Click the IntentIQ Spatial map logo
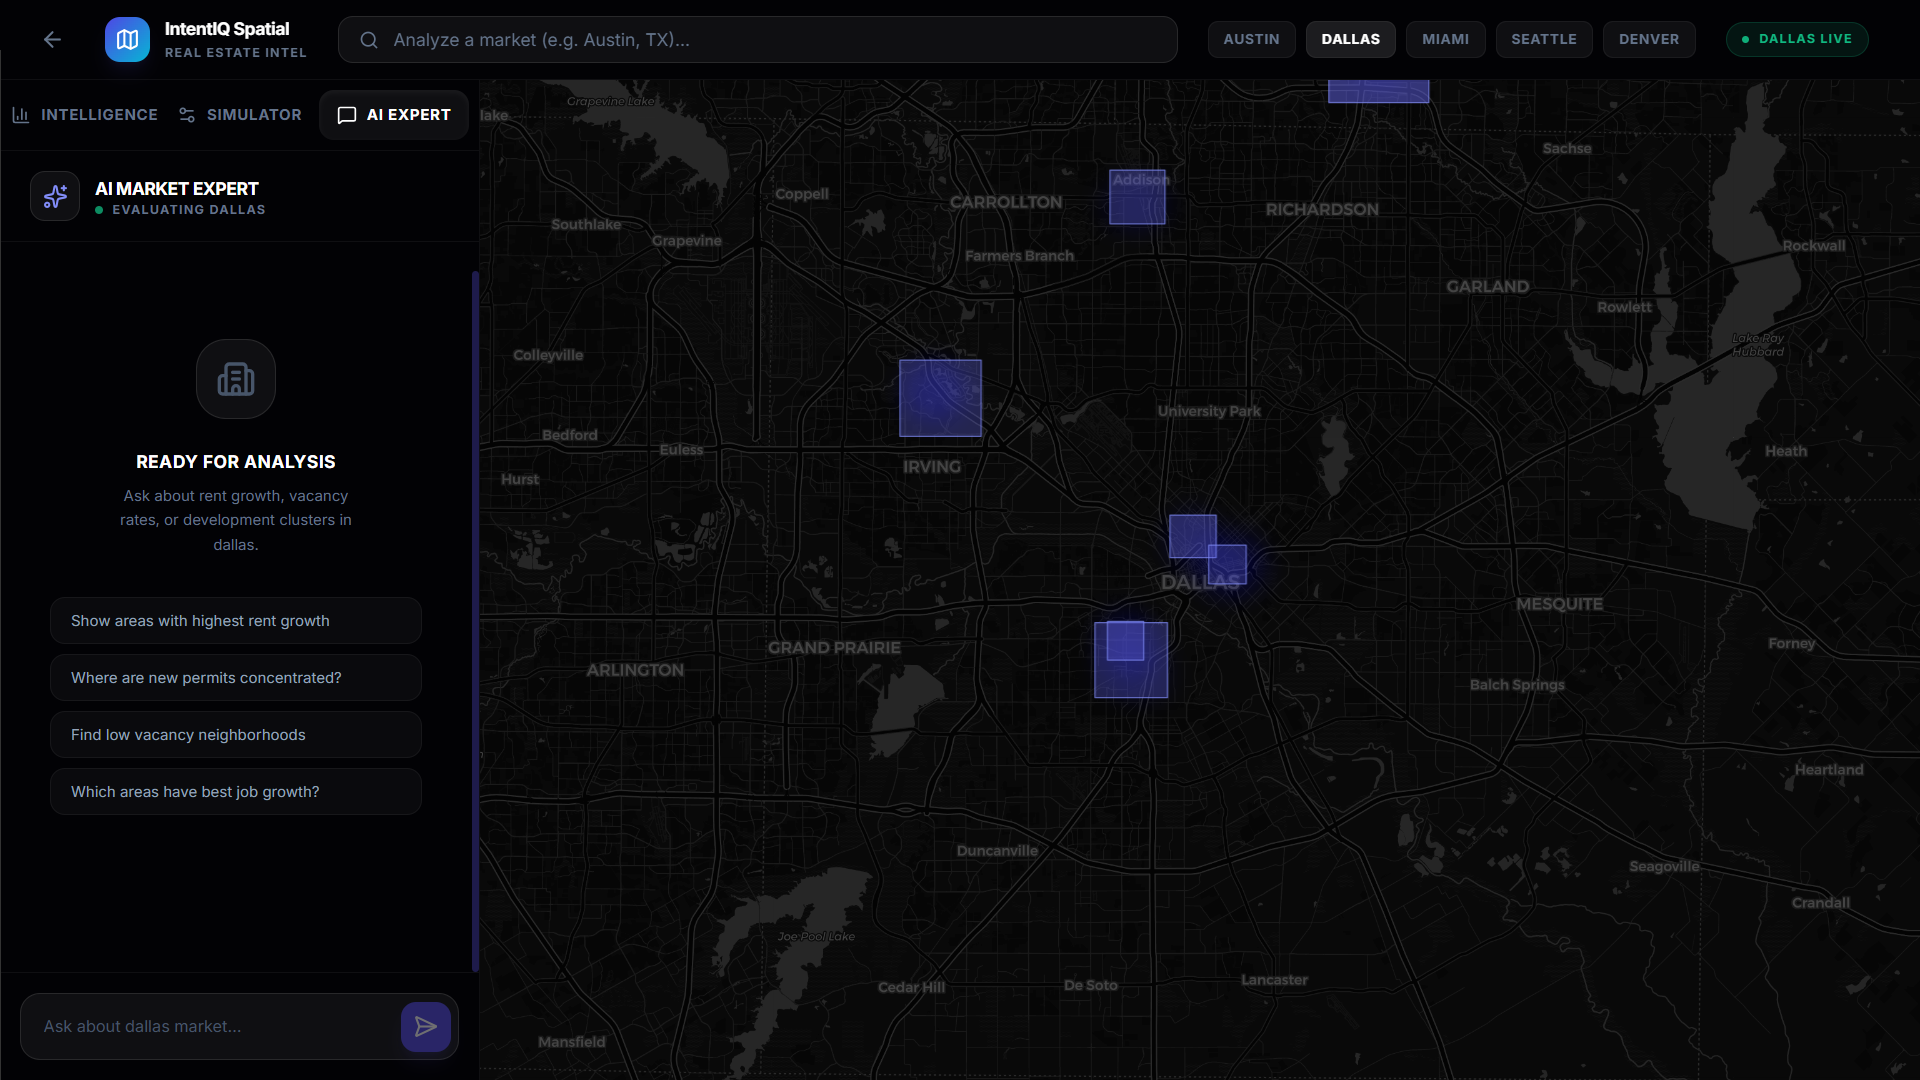The image size is (1920, 1080). coord(127,40)
